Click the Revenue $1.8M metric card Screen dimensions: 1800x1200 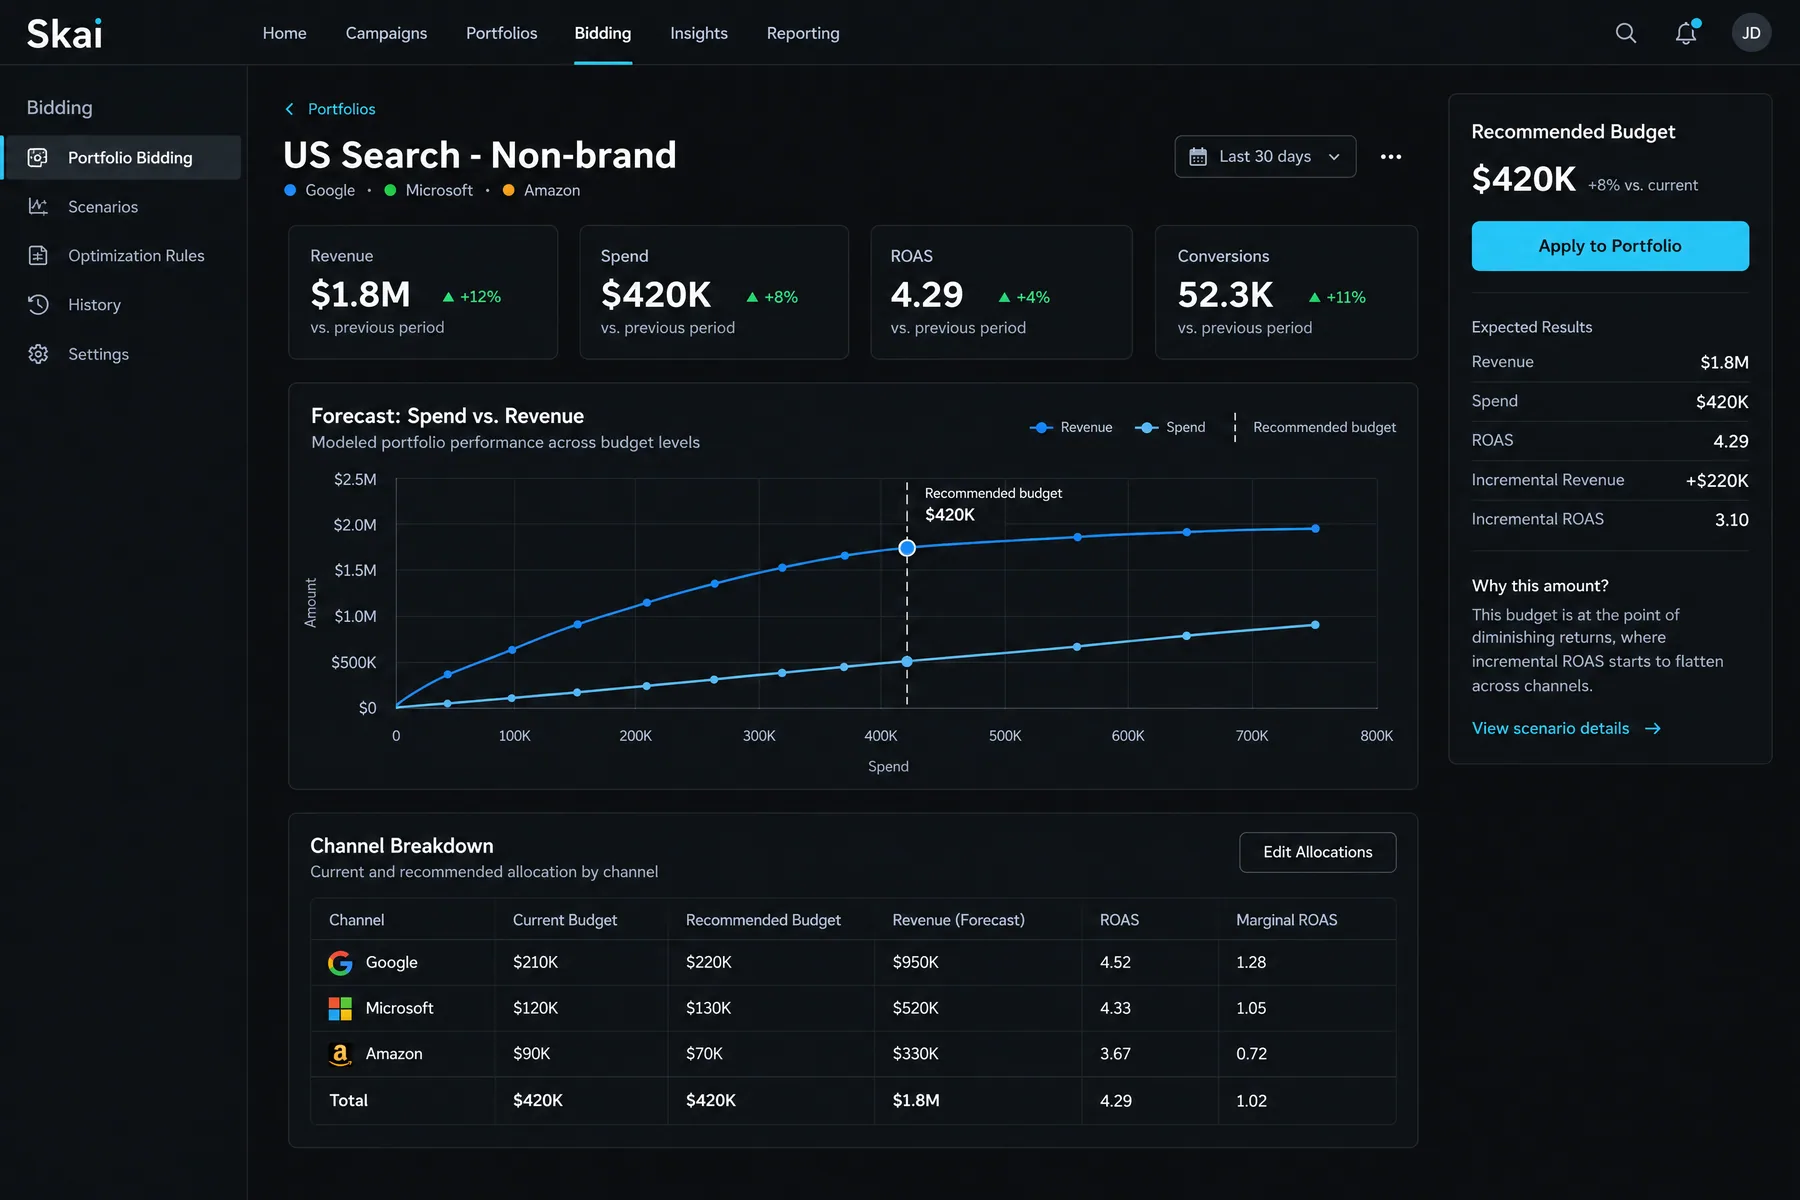423,292
